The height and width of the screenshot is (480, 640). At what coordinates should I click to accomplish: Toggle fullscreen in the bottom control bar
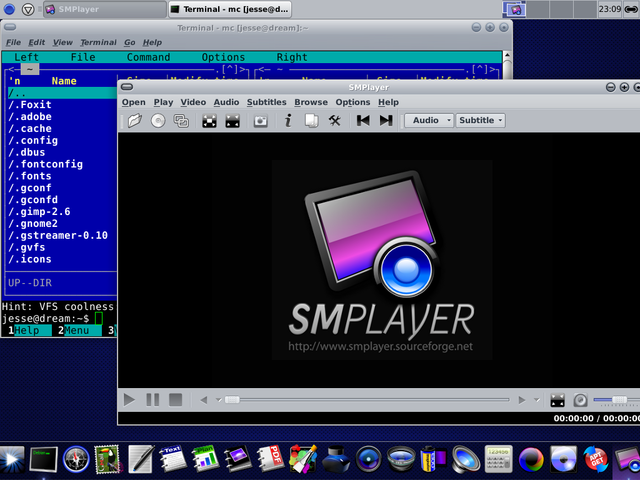tap(557, 400)
